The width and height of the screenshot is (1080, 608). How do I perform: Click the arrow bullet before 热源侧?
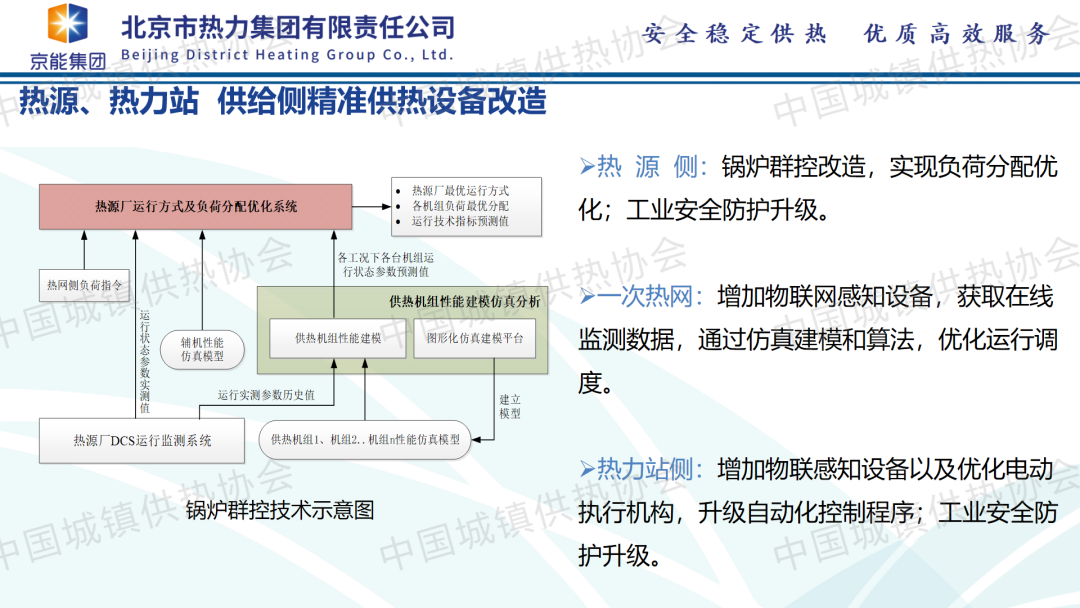point(587,167)
